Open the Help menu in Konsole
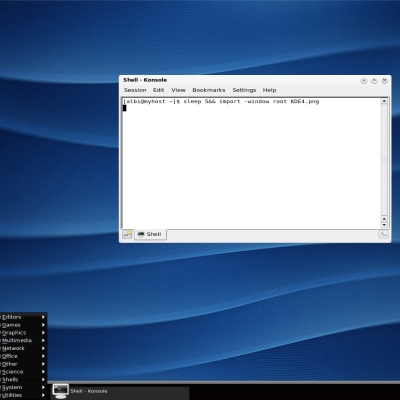Viewport: 400px width, 400px height. tap(269, 90)
